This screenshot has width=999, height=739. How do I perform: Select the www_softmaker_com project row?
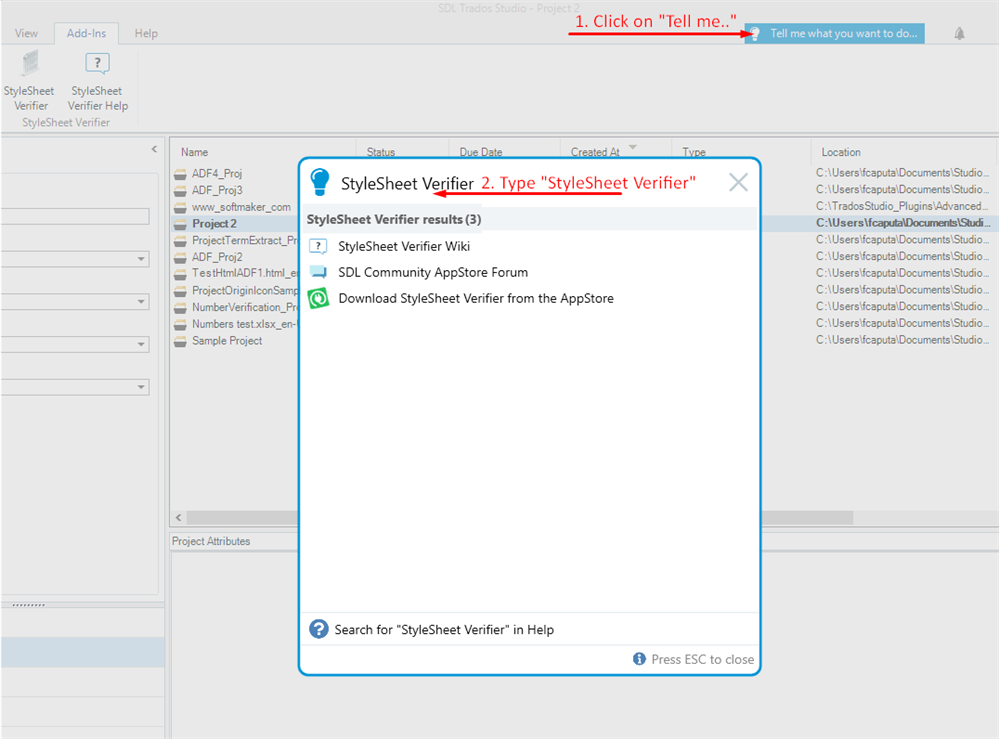click(x=241, y=207)
